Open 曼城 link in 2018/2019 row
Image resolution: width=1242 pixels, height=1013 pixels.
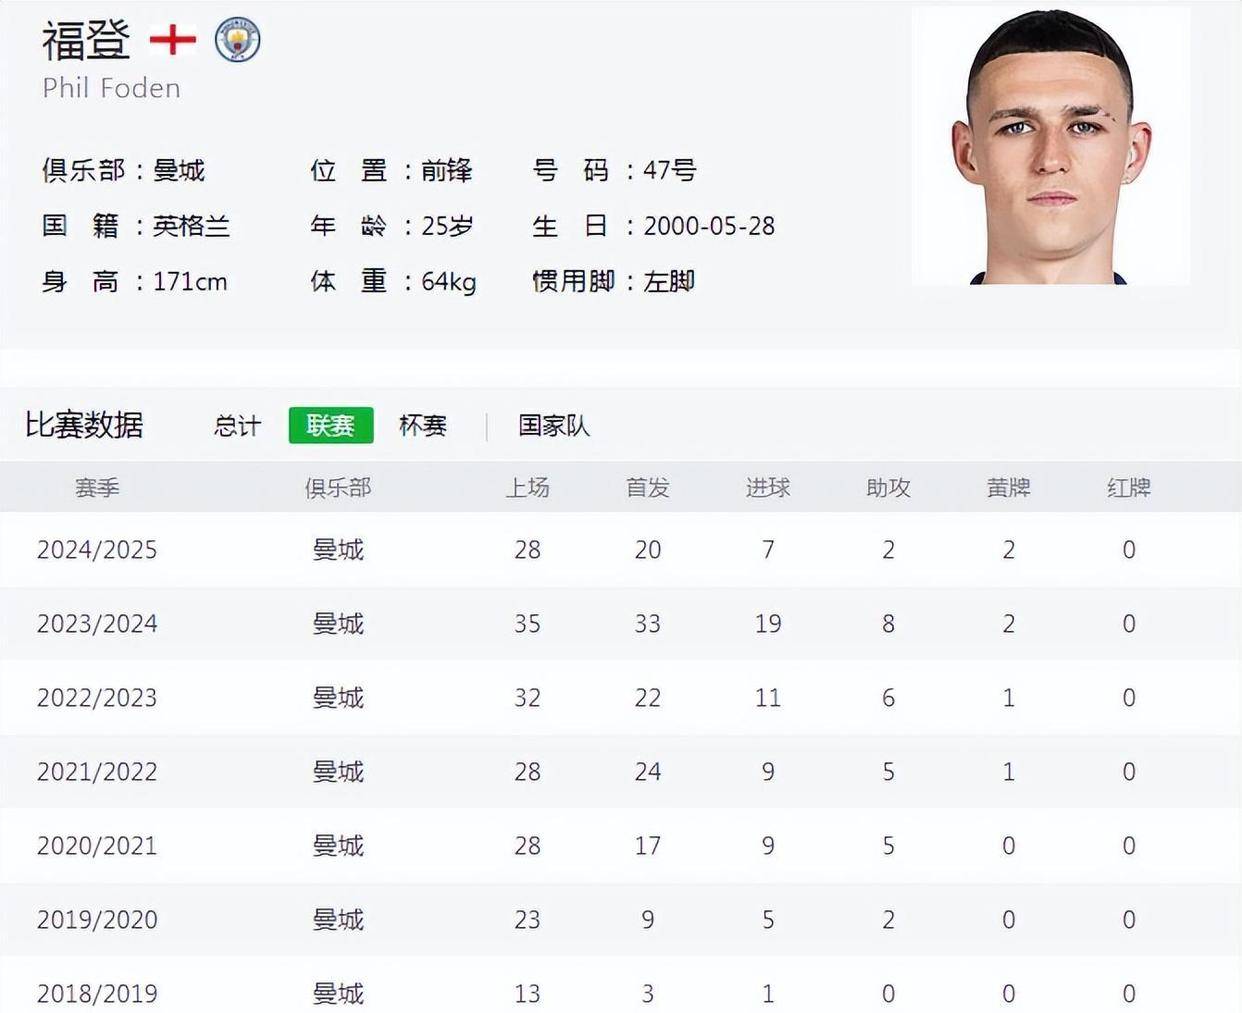coord(338,994)
